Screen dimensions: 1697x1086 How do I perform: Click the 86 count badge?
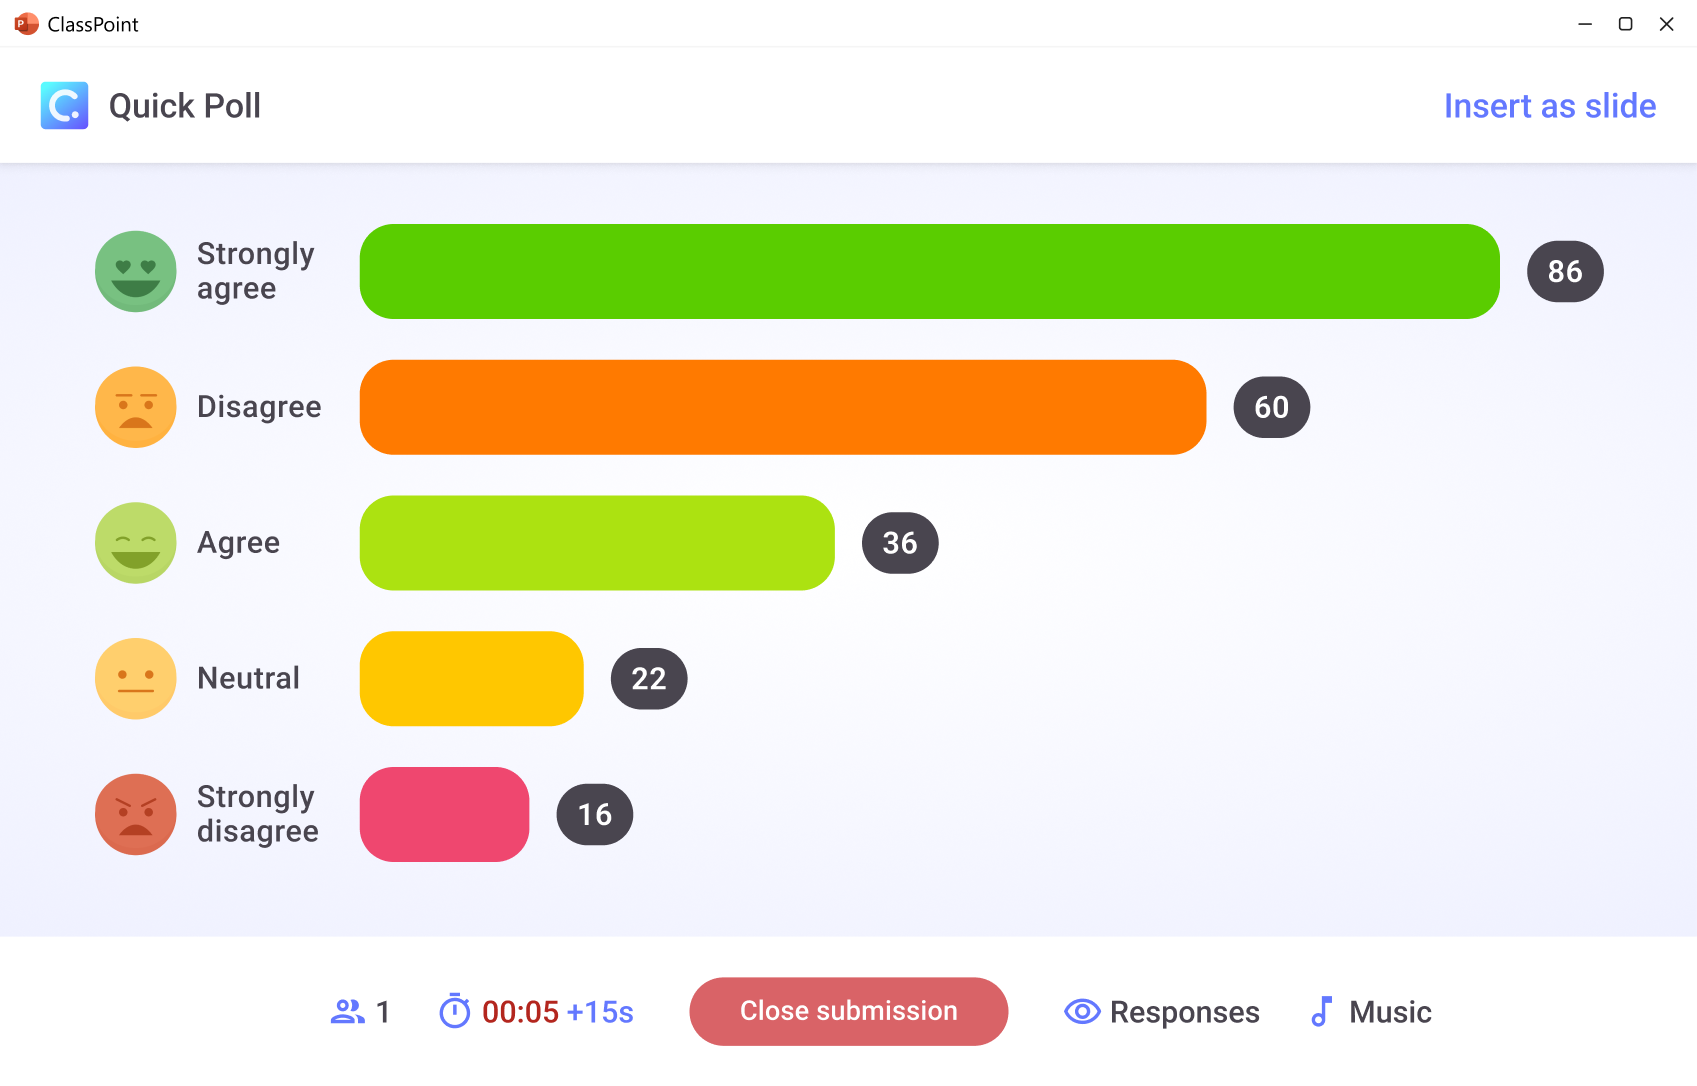pyautogui.click(x=1565, y=271)
